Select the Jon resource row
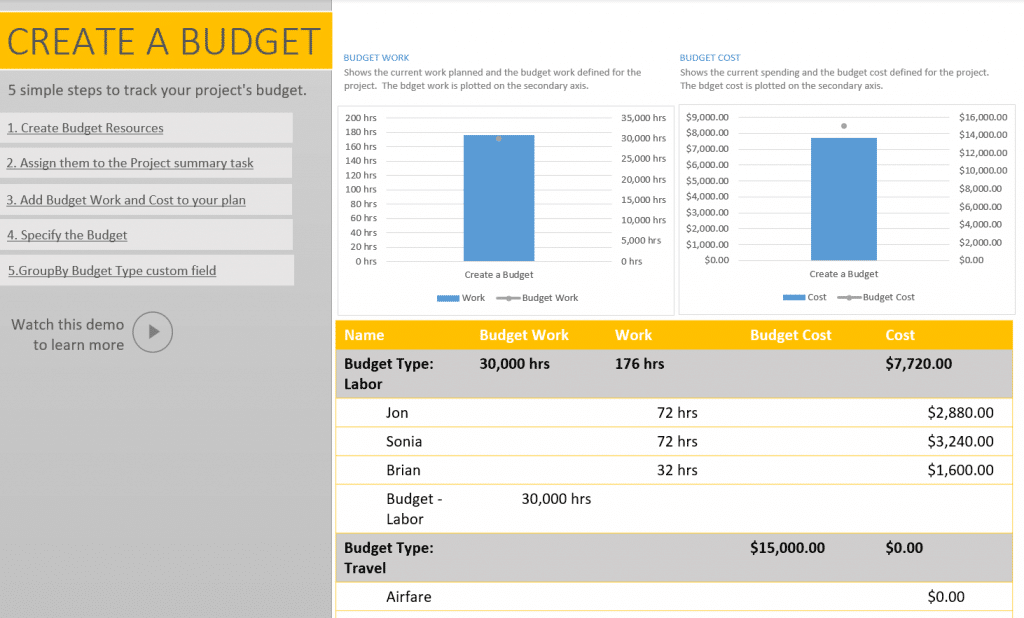1024x618 pixels. pyautogui.click(x=397, y=412)
